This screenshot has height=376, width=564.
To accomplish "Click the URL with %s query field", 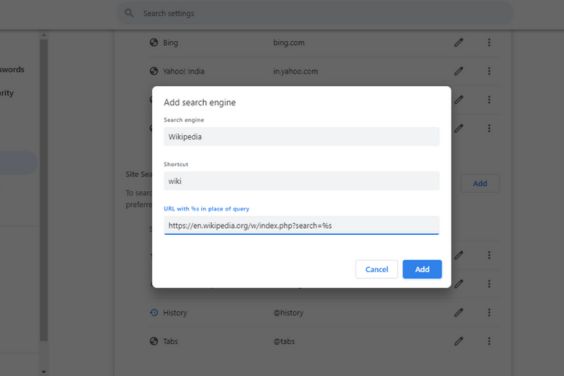I will [301, 226].
